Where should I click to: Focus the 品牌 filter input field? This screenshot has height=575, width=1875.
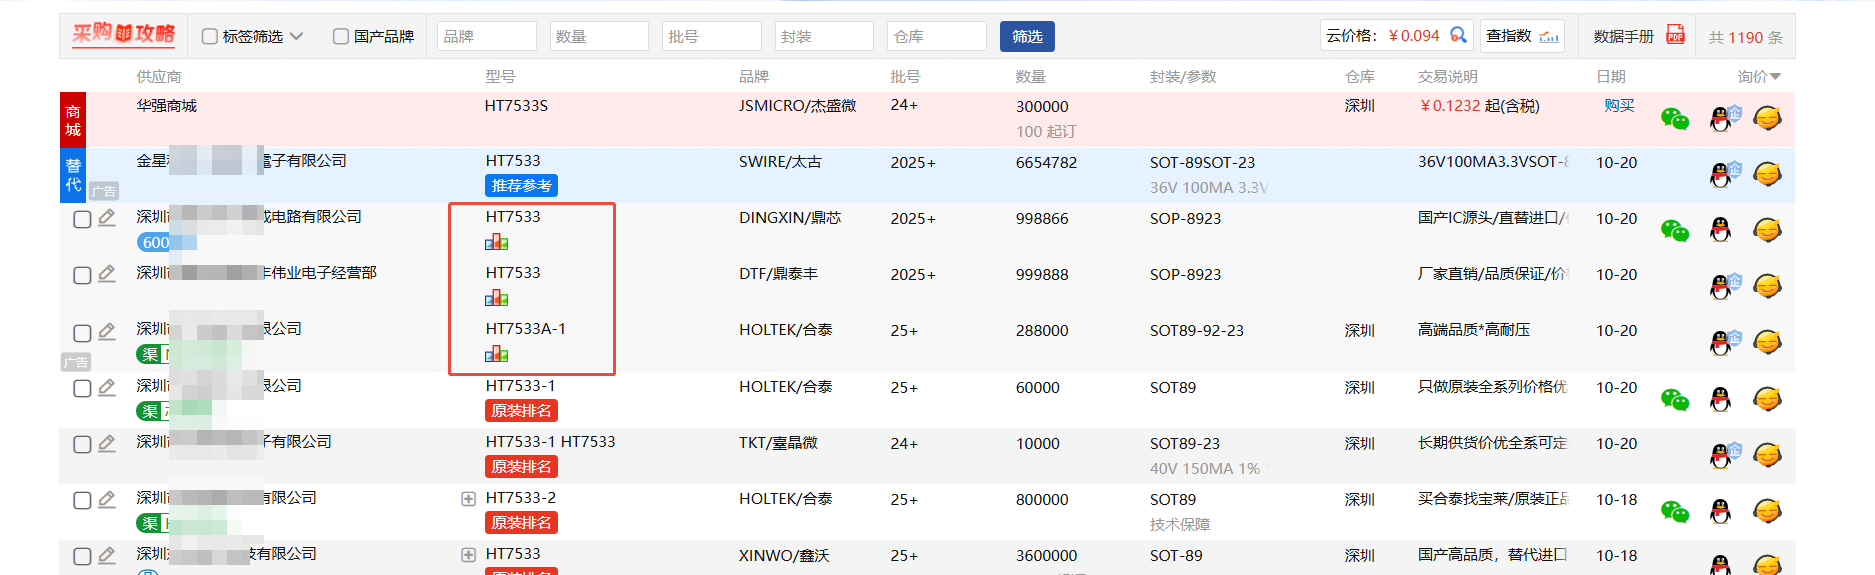487,37
